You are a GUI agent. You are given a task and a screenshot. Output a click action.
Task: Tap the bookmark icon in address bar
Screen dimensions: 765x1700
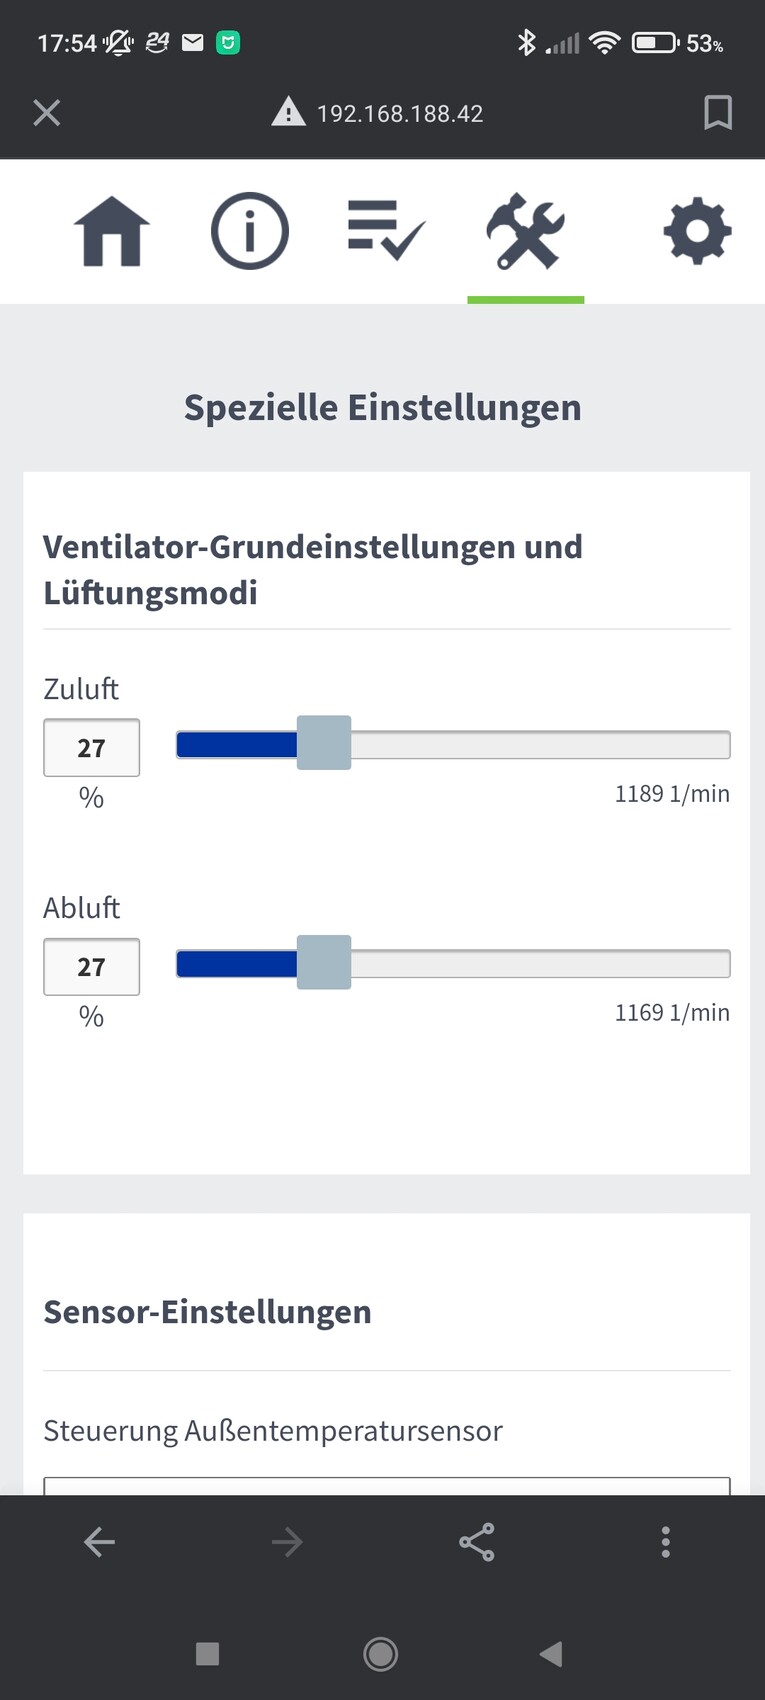(717, 113)
